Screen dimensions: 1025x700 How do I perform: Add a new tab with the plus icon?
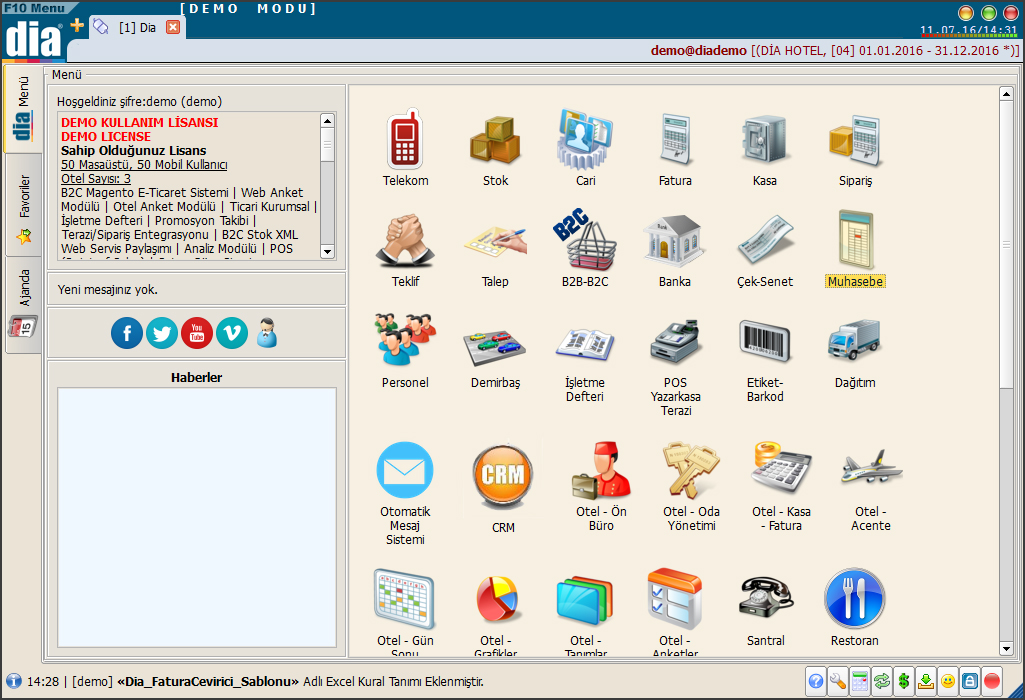(77, 25)
